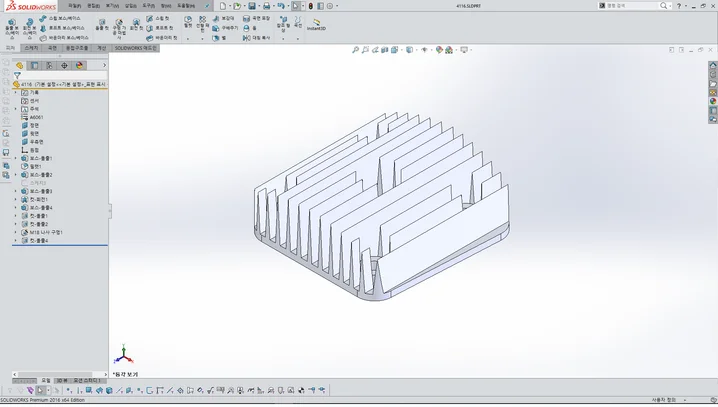This screenshot has width=718, height=407.
Task: Select the SOLIDWORKS 애드인 ribbon tab
Action: coord(135,47)
